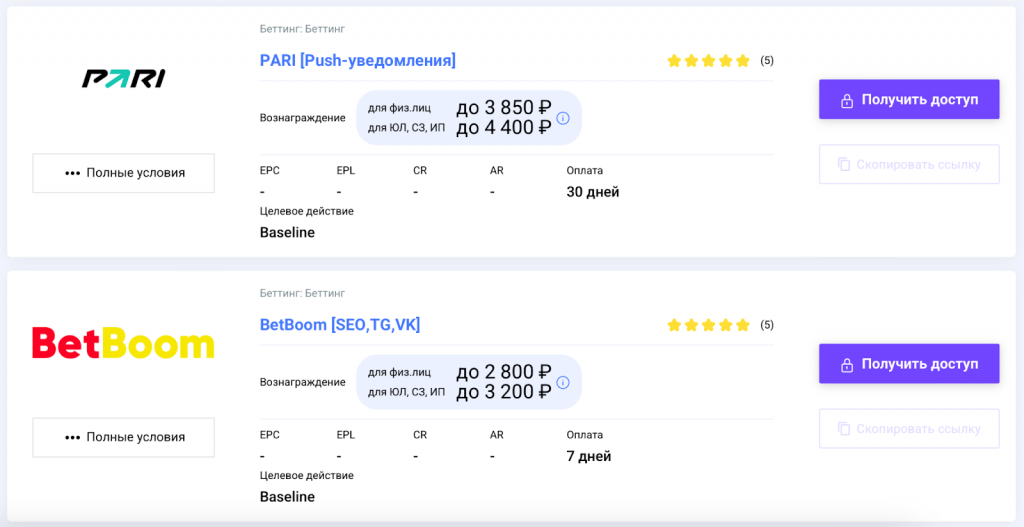This screenshot has height=527, width=1024.
Task: Click Скопировать ссылку for PARI offer
Action: tap(909, 164)
